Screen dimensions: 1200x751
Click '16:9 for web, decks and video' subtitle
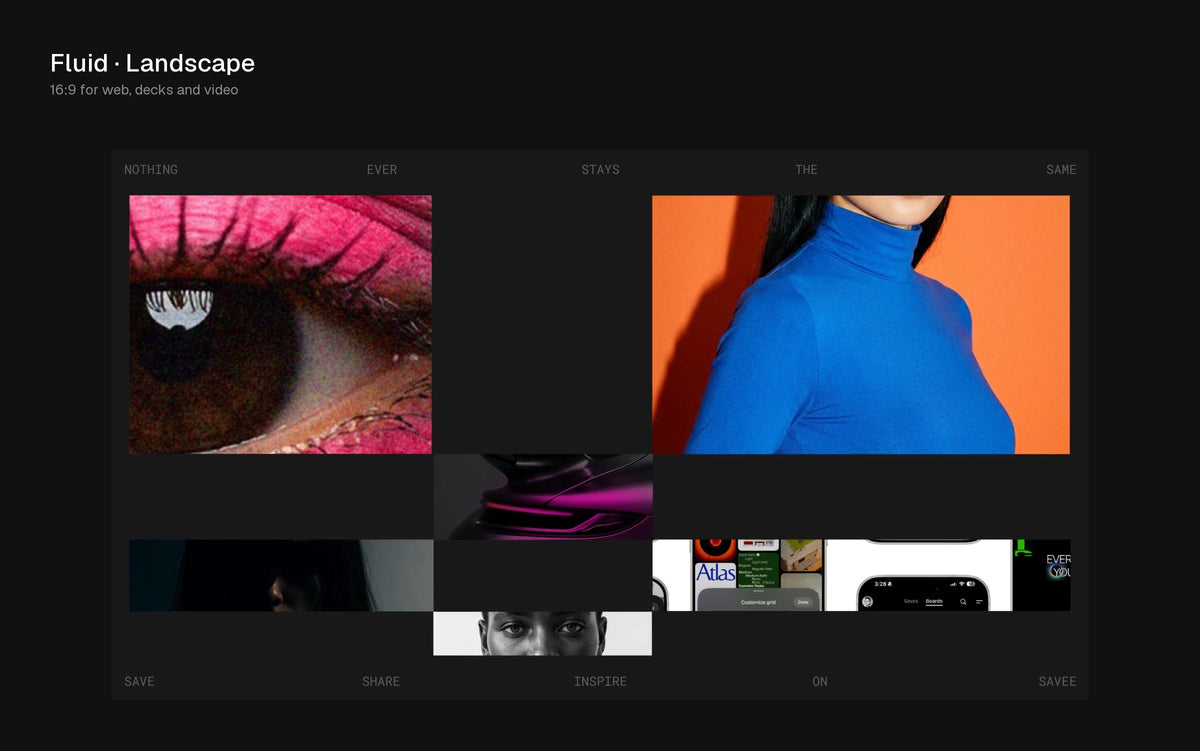pos(144,90)
